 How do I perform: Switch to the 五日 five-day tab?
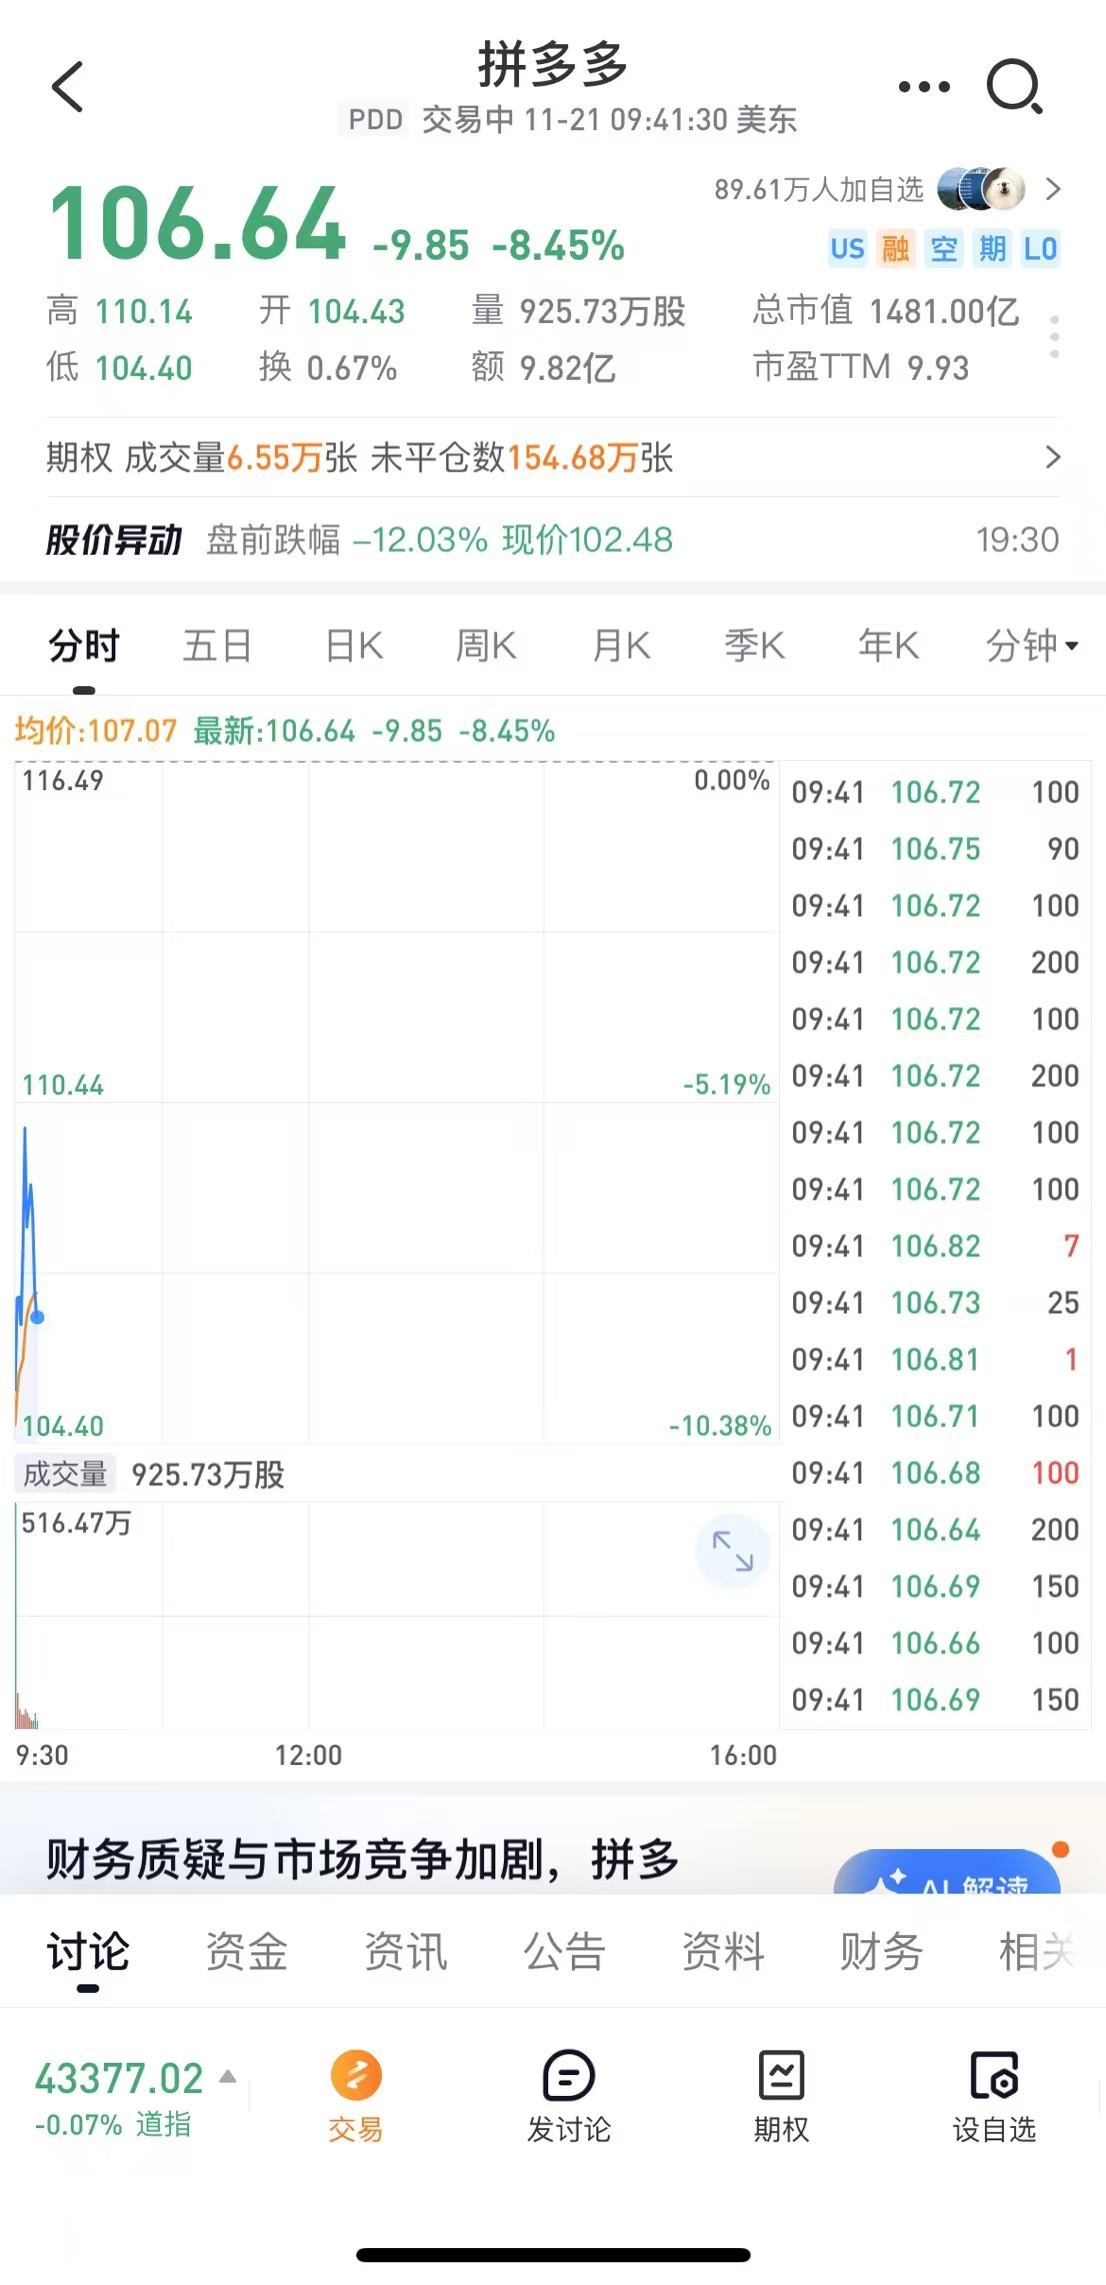point(217,646)
